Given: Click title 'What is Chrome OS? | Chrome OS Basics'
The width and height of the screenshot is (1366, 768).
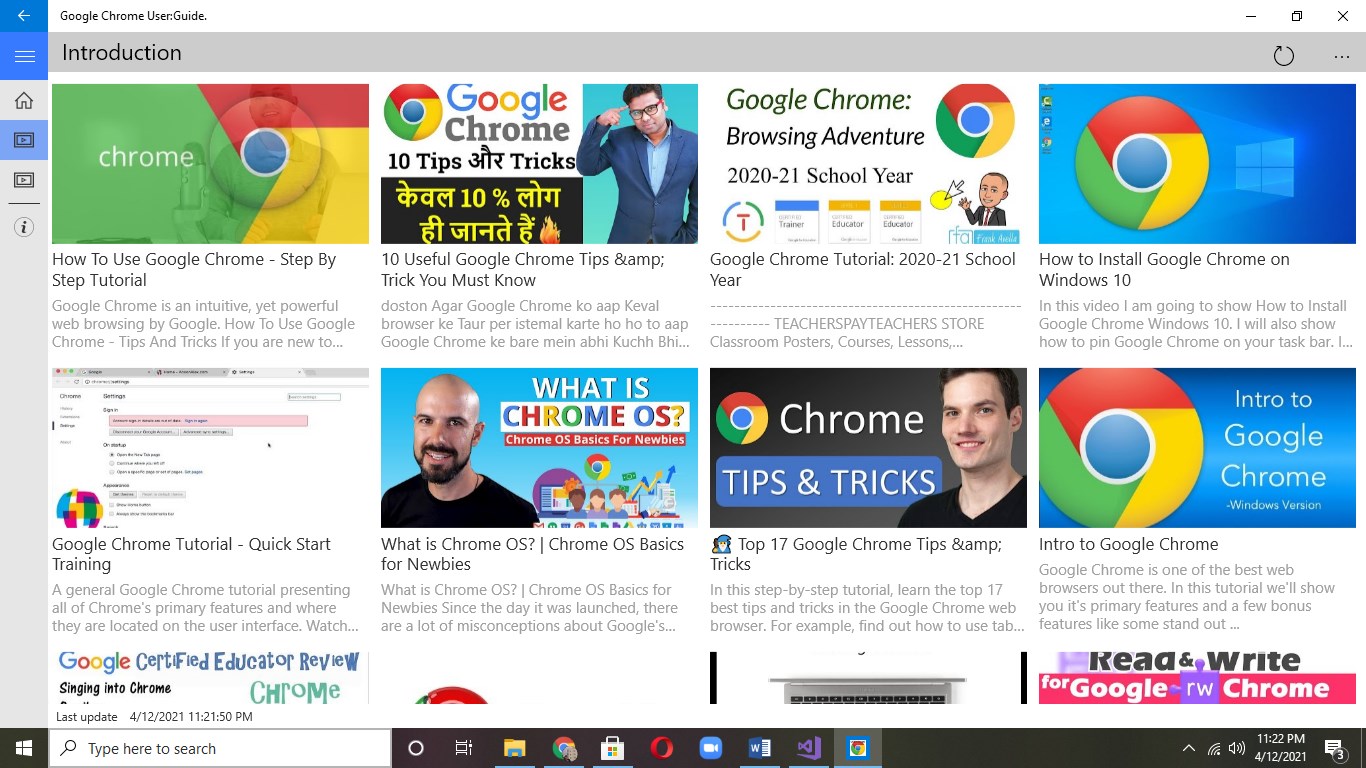Looking at the screenshot, I should (x=532, y=554).
